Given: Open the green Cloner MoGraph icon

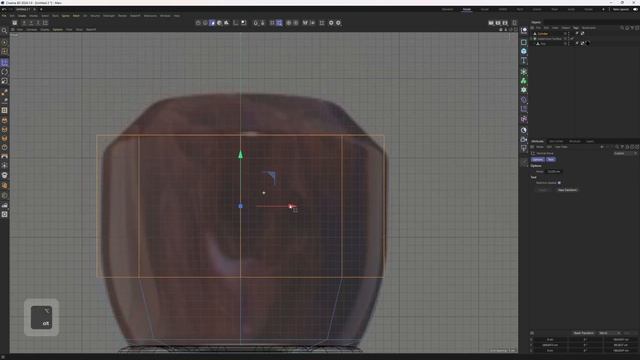Looking at the screenshot, I should 524,81.
